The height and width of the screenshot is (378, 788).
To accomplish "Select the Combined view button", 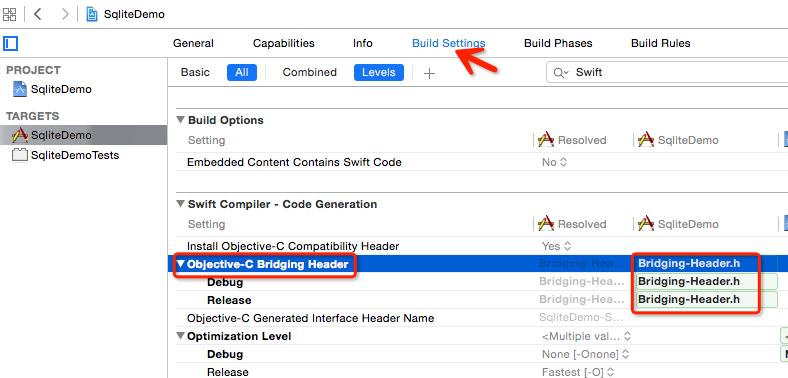I will [310, 72].
